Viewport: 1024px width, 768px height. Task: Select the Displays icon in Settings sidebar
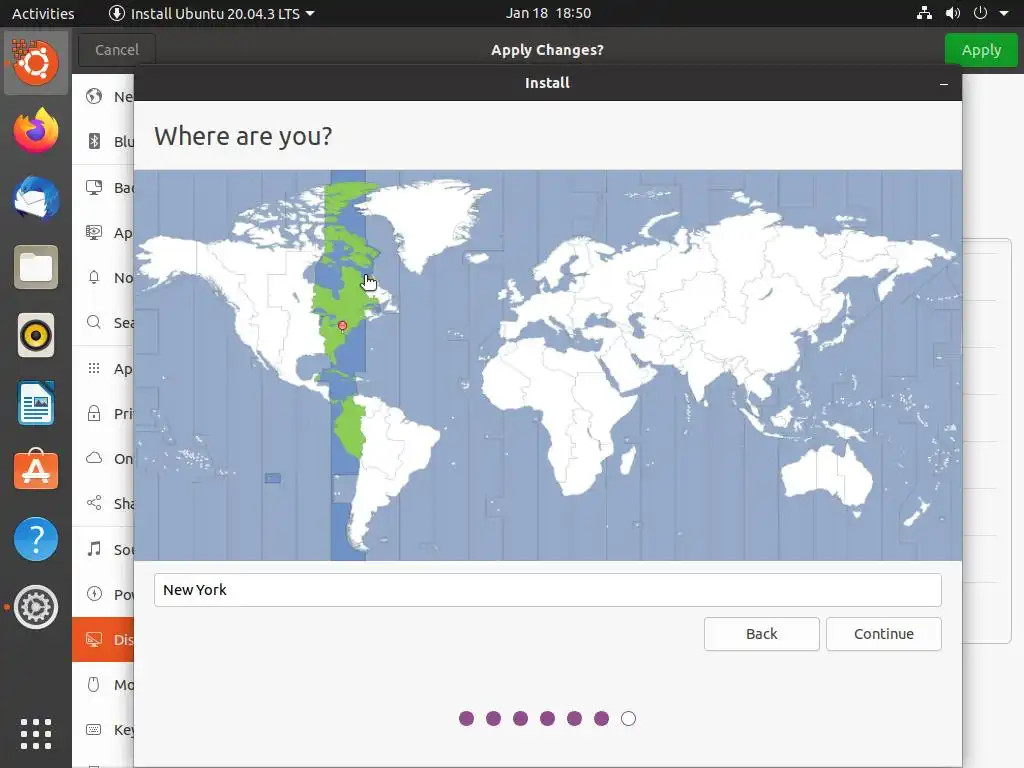tap(94, 639)
